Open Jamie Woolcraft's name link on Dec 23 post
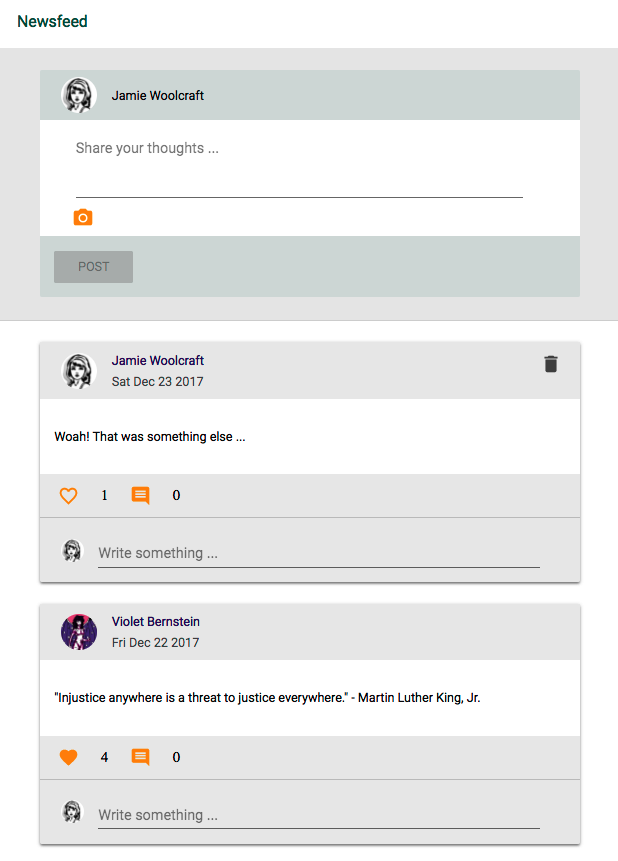The height and width of the screenshot is (861, 618). click(158, 360)
